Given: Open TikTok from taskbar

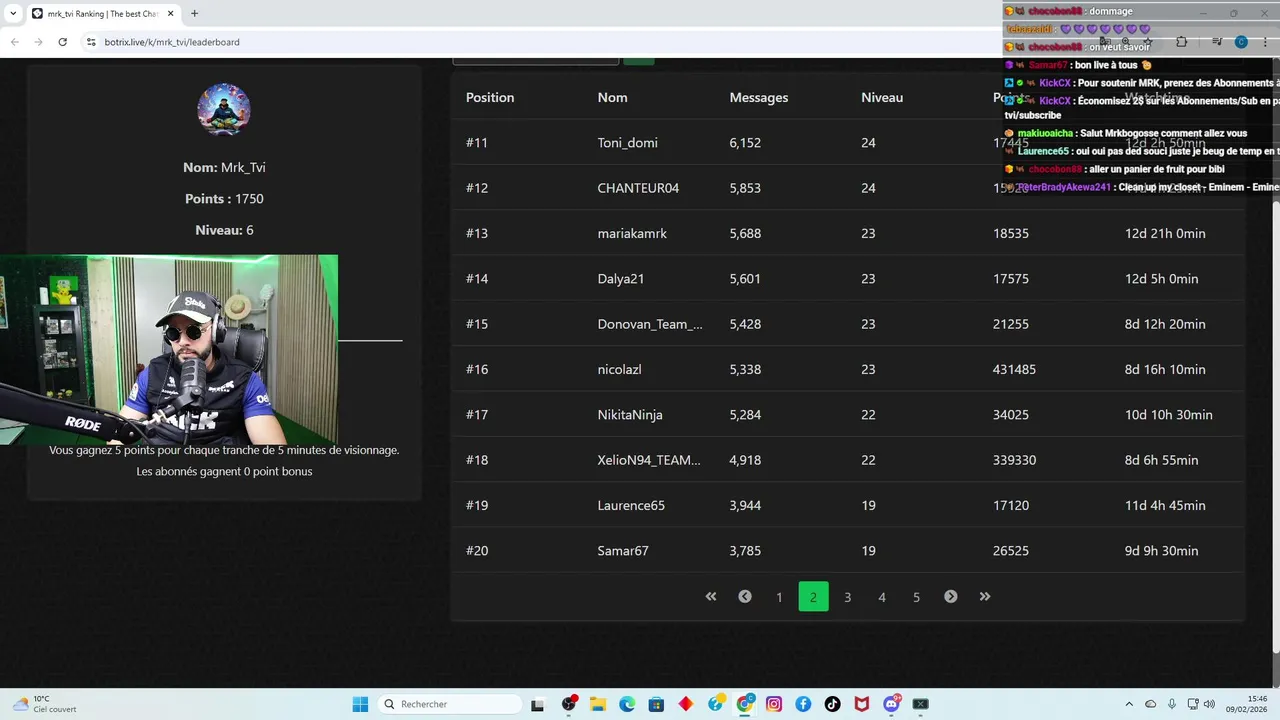Looking at the screenshot, I should click(832, 704).
